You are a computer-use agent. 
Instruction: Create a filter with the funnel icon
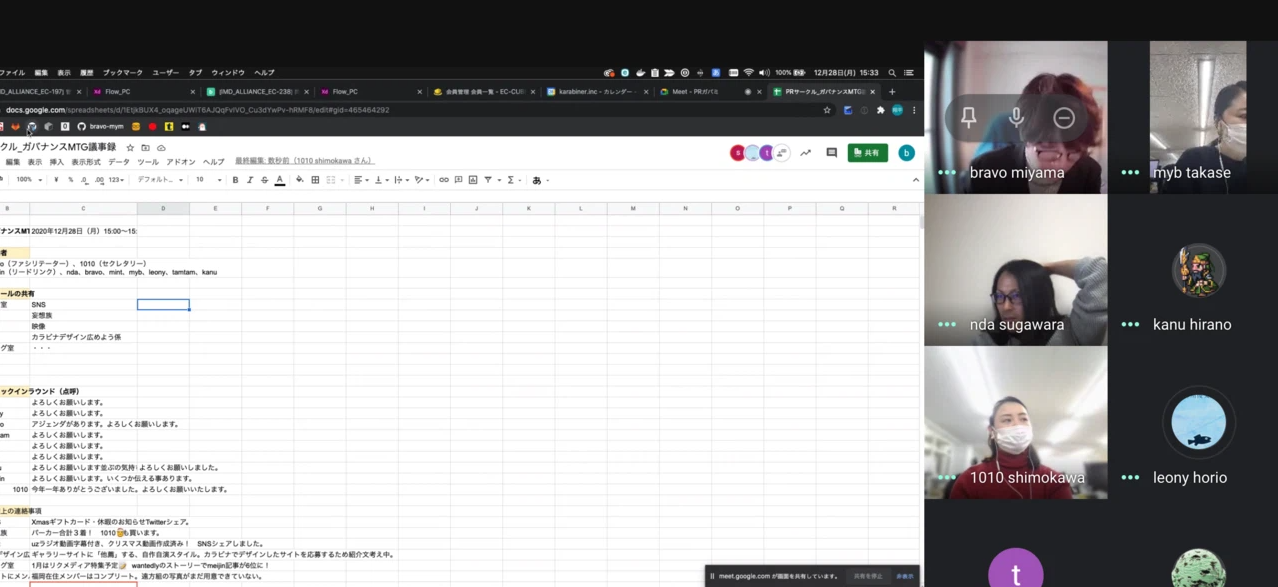pyautogui.click(x=488, y=180)
